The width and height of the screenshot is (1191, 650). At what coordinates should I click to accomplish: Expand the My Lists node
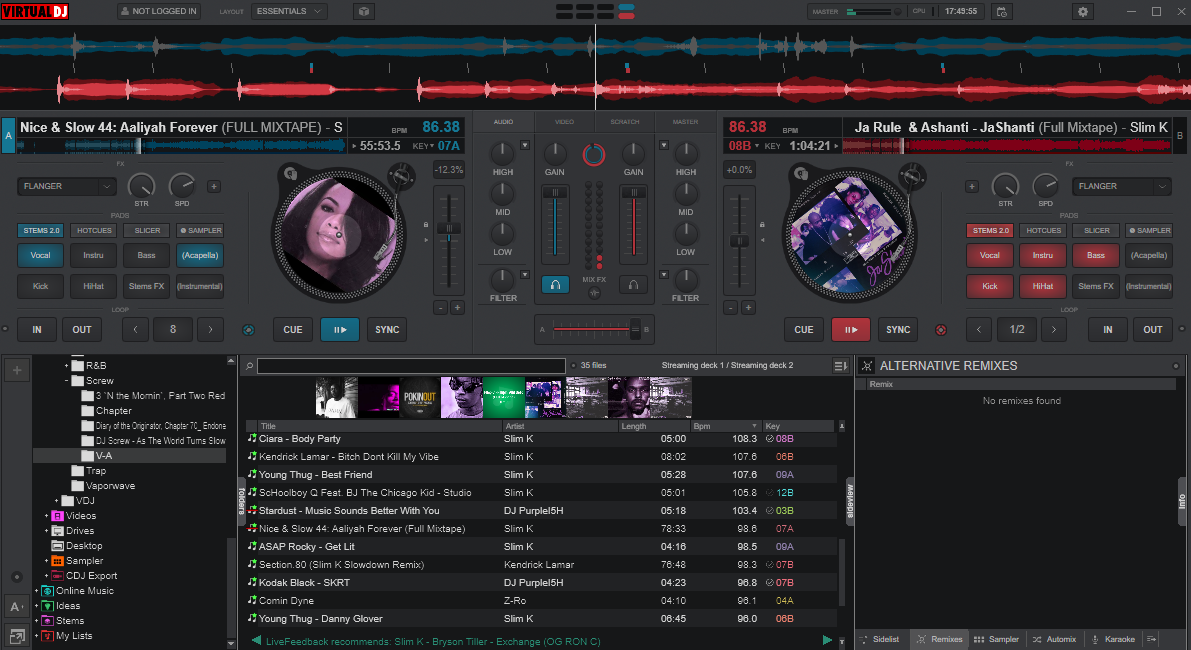click(x=36, y=636)
